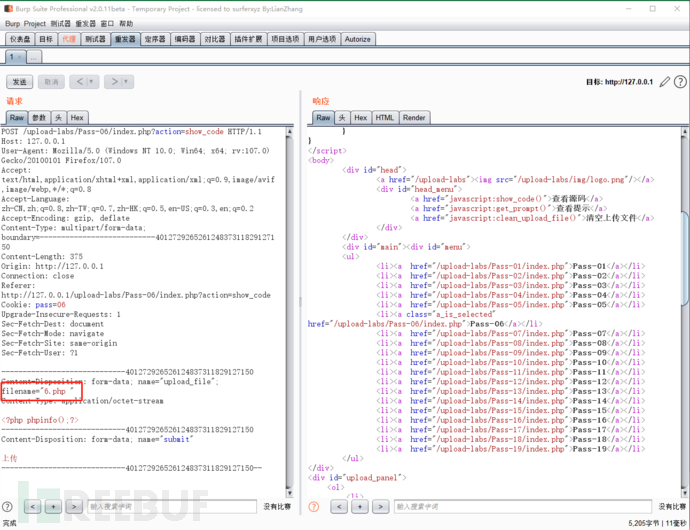This screenshot has height=530, width=690.
Task: Open the 帮助 (Help) menu
Action: (125, 23)
